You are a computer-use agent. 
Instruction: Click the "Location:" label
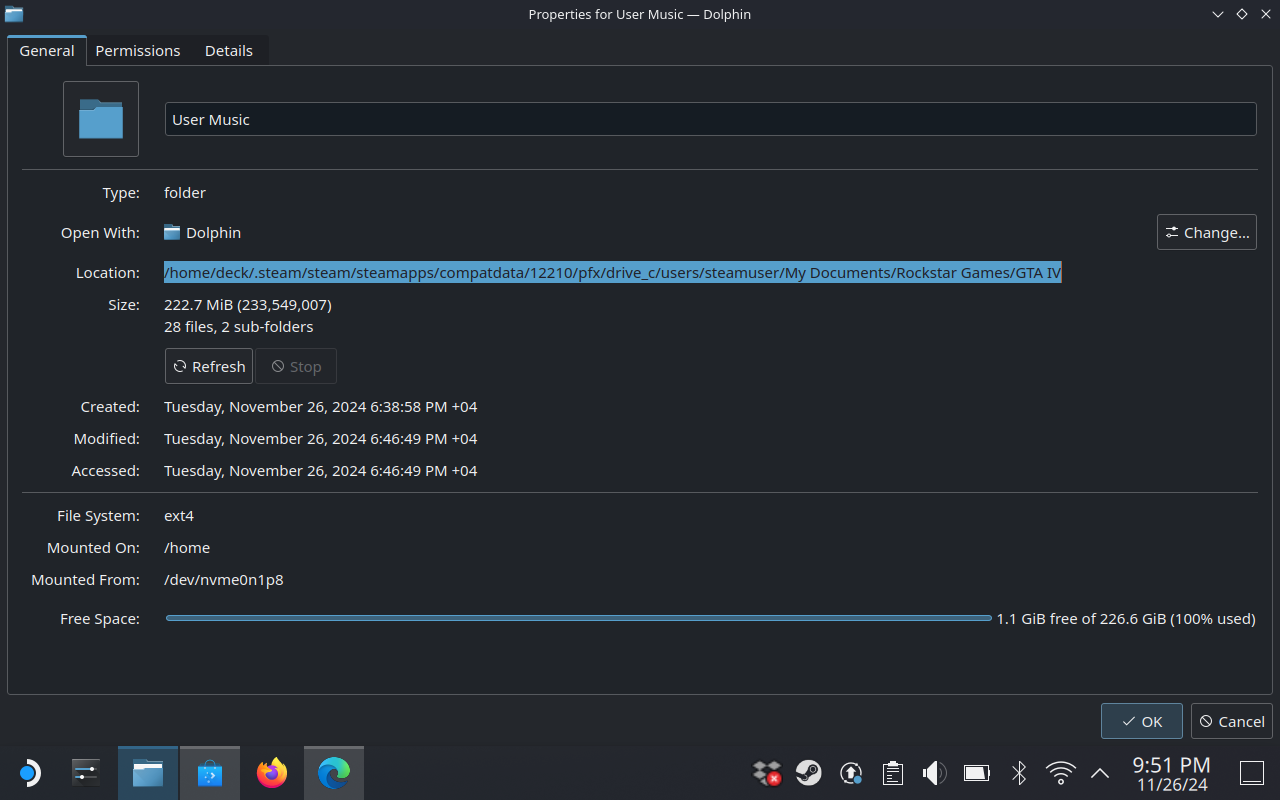[x=108, y=272]
